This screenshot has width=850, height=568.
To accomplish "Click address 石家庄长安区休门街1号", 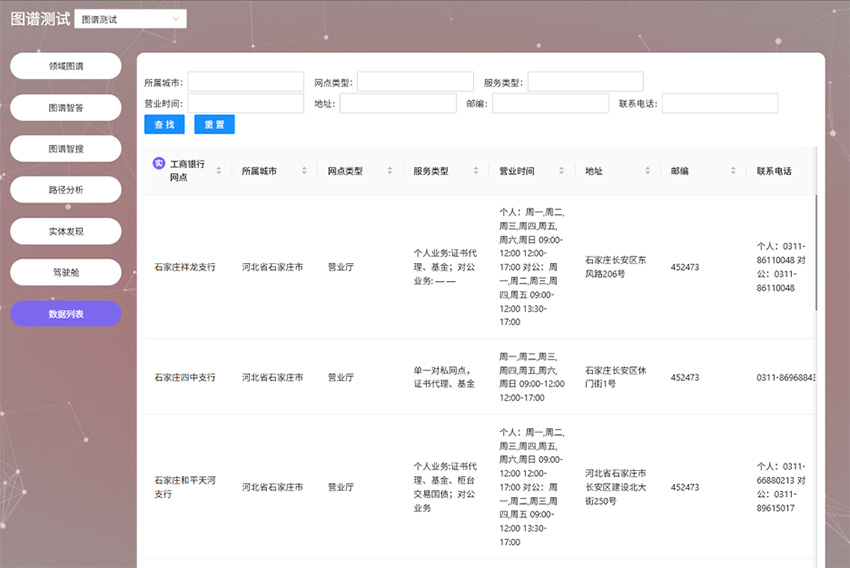I will point(615,377).
